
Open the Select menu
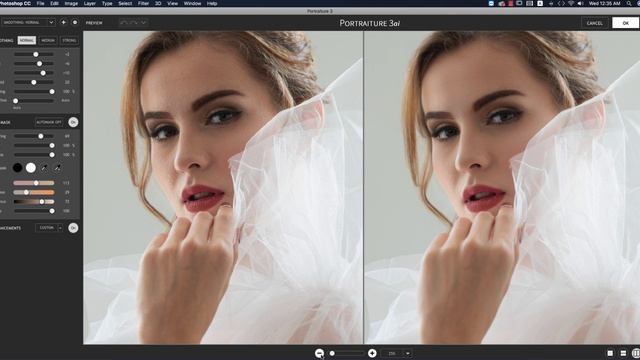click(125, 3)
